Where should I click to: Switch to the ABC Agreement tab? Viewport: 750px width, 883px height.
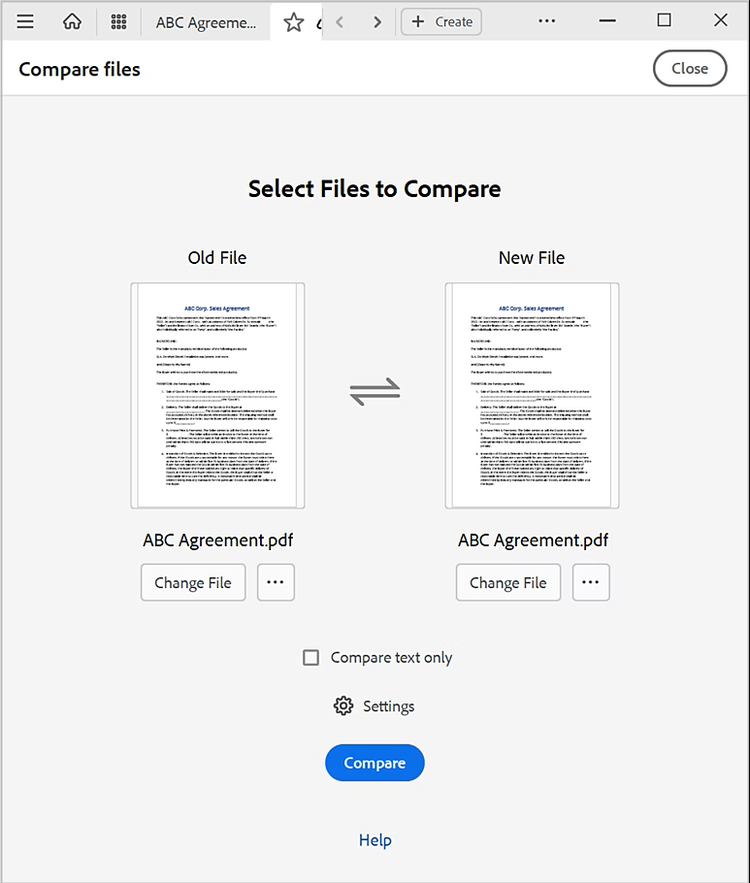pos(205,21)
